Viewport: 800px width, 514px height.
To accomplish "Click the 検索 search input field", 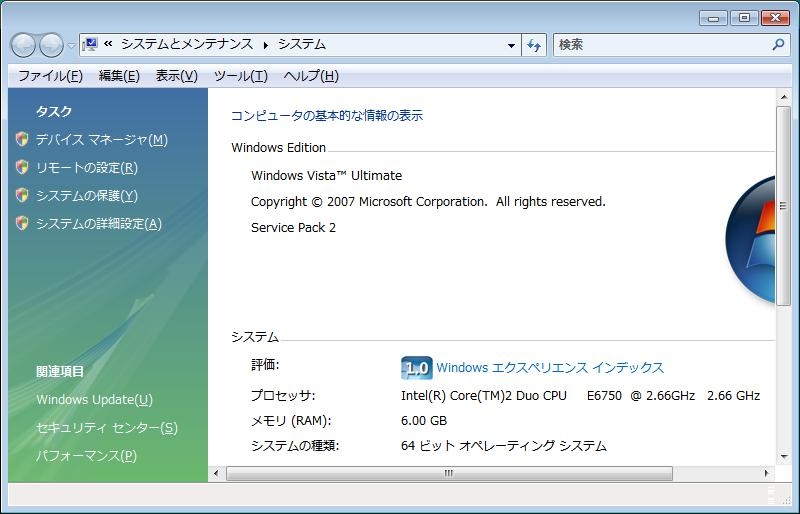I will (661, 45).
